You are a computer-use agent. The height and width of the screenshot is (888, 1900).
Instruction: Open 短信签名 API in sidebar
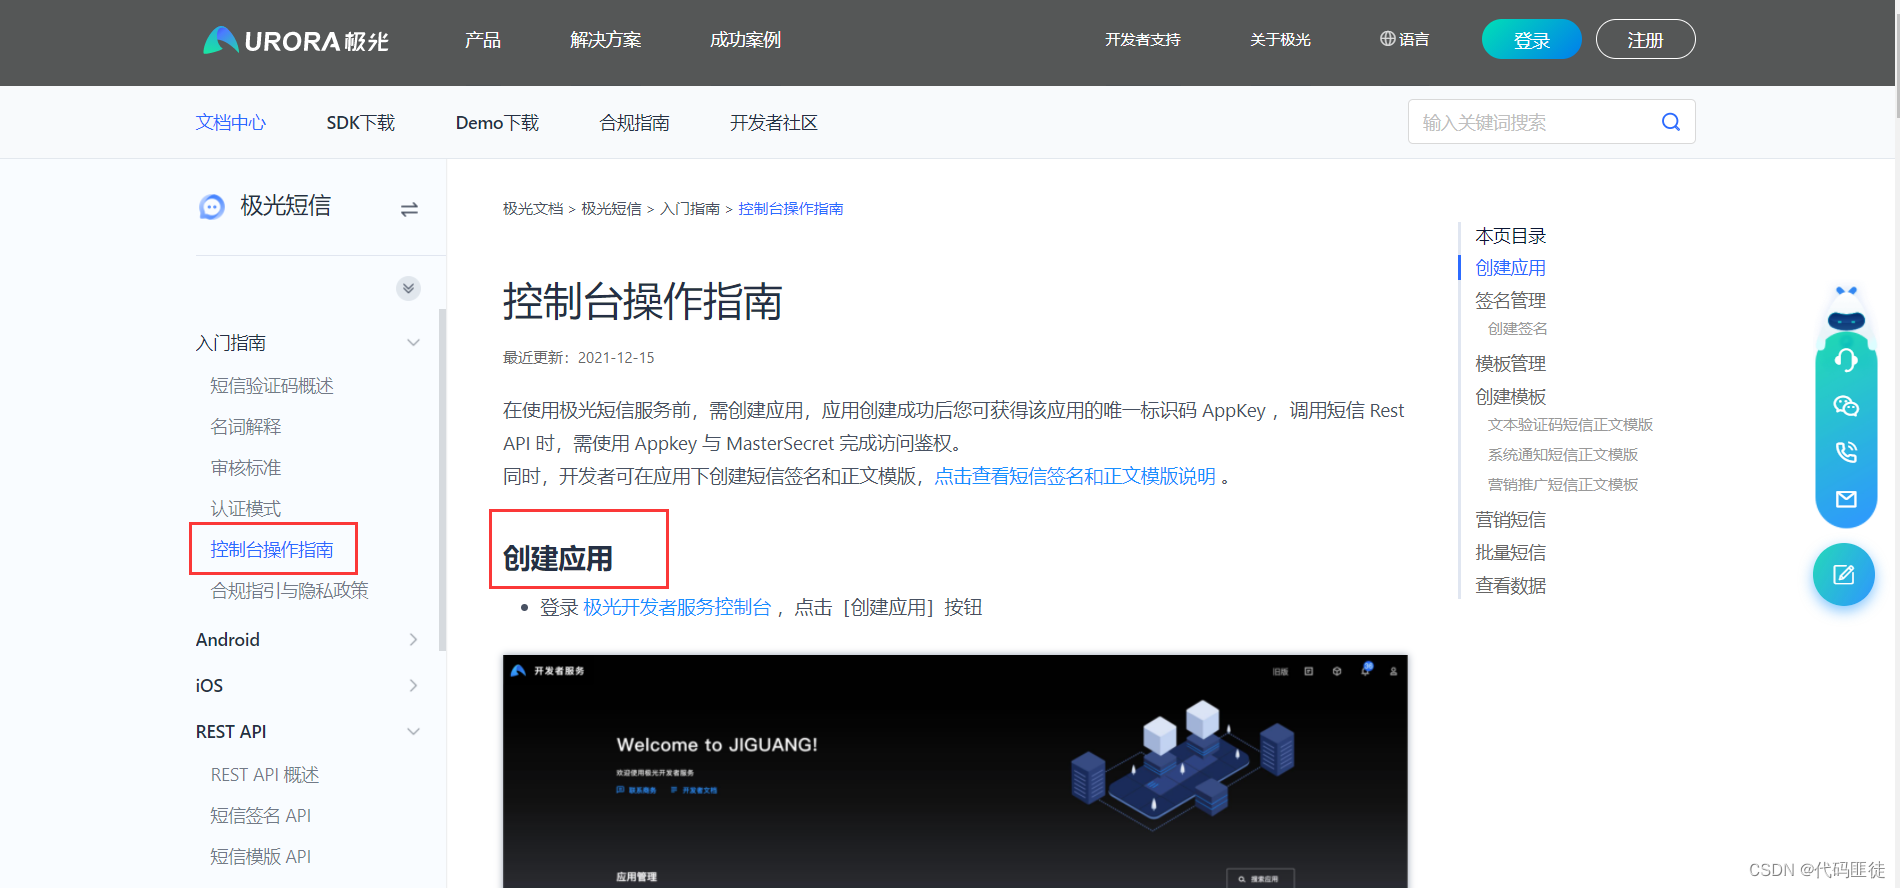(261, 816)
